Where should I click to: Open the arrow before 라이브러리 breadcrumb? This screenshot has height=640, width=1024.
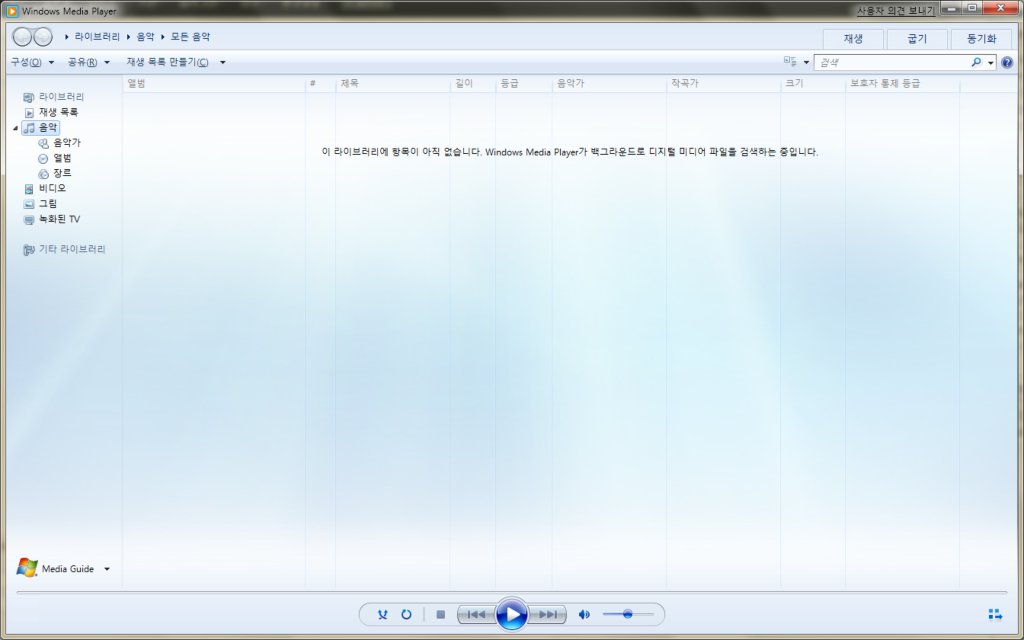(67, 37)
